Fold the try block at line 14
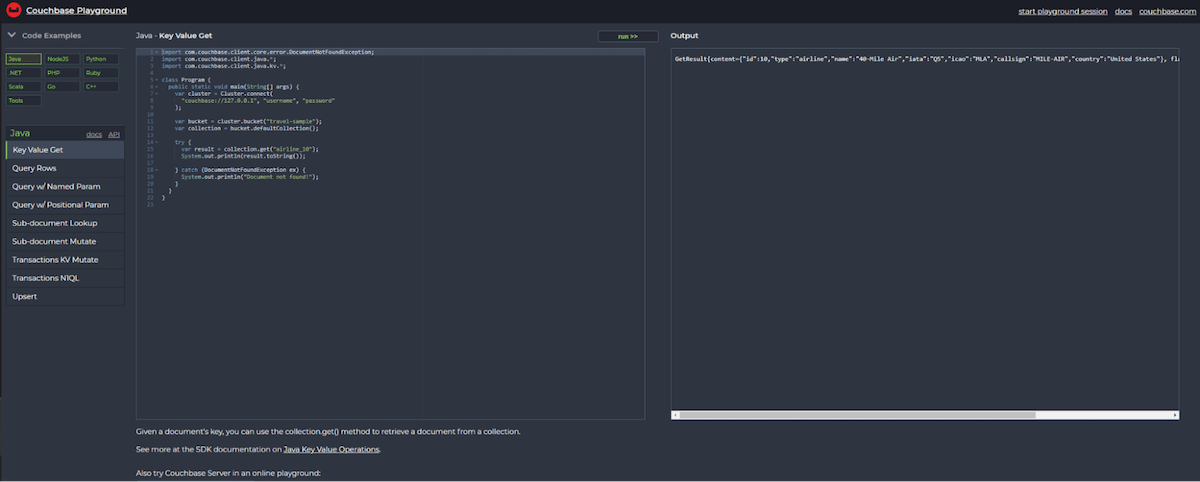This screenshot has height=482, width=1200. tap(157, 142)
